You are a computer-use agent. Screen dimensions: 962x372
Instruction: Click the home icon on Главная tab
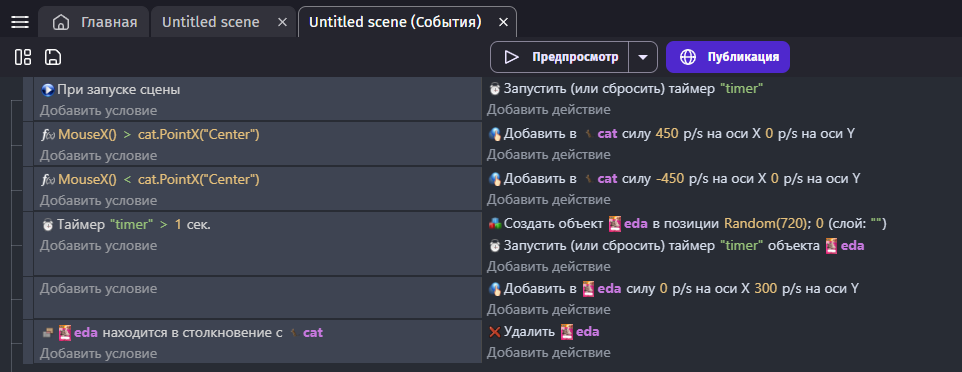click(x=61, y=22)
